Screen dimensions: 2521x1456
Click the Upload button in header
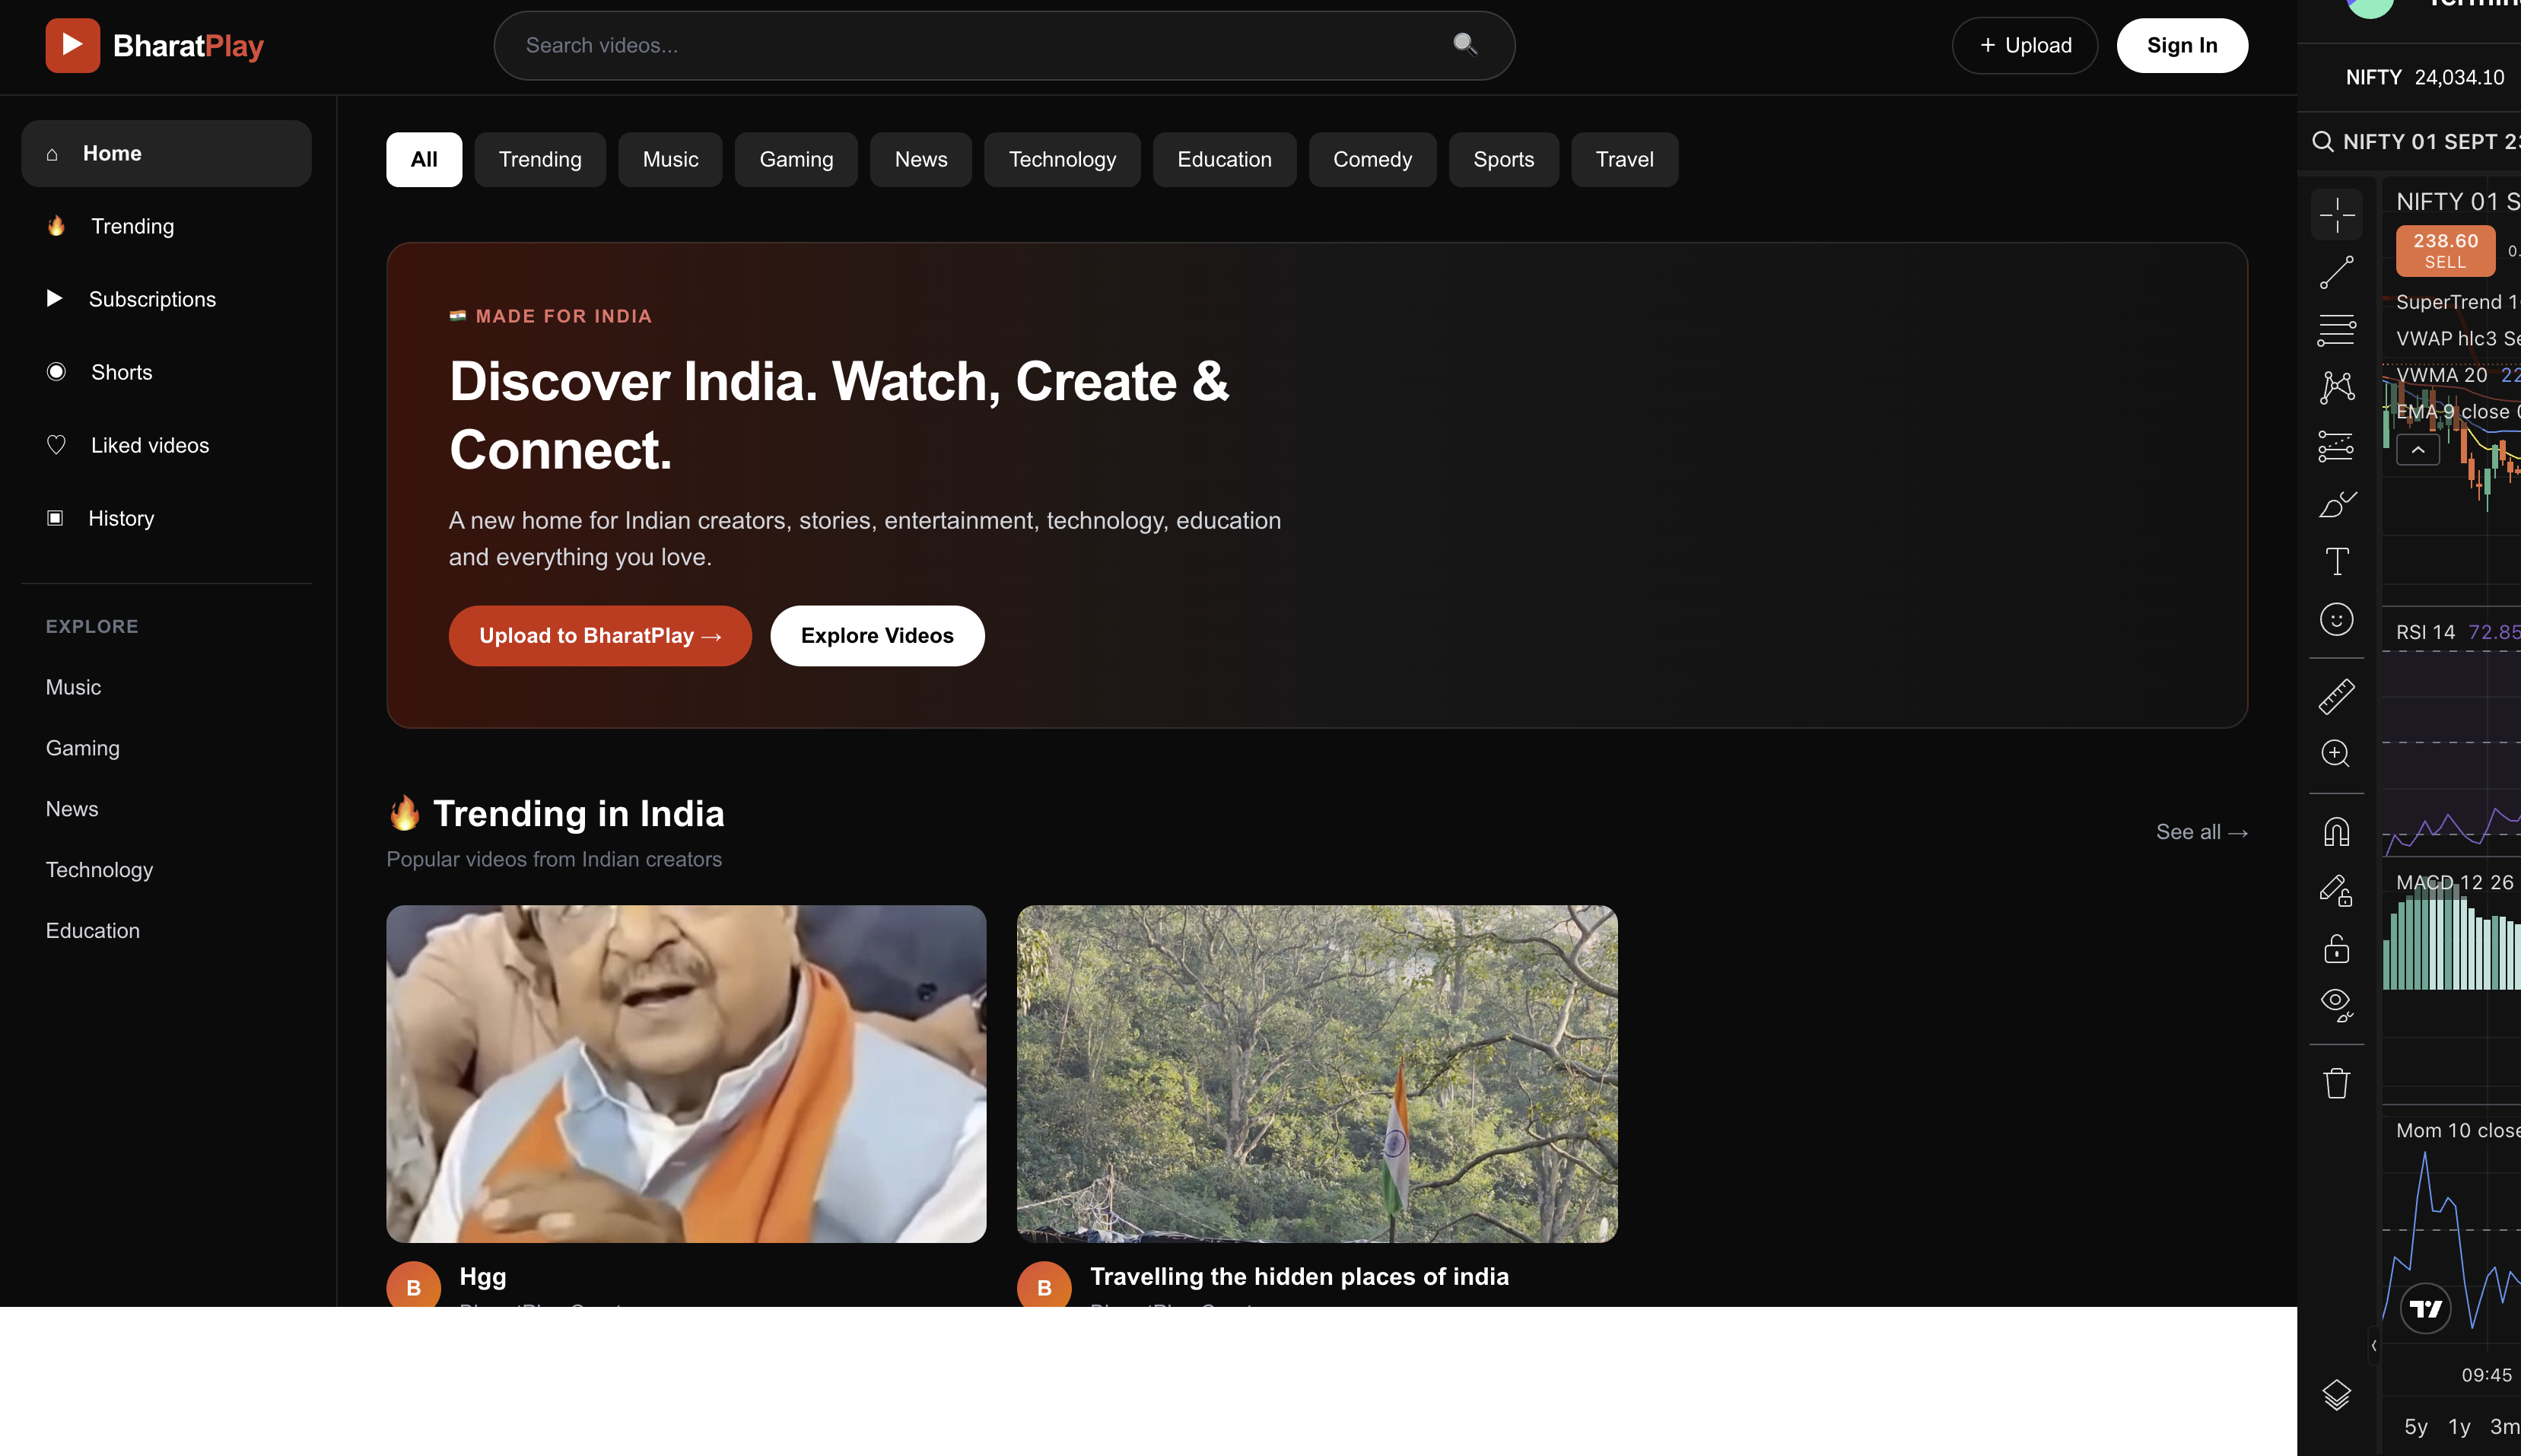tap(2025, 45)
